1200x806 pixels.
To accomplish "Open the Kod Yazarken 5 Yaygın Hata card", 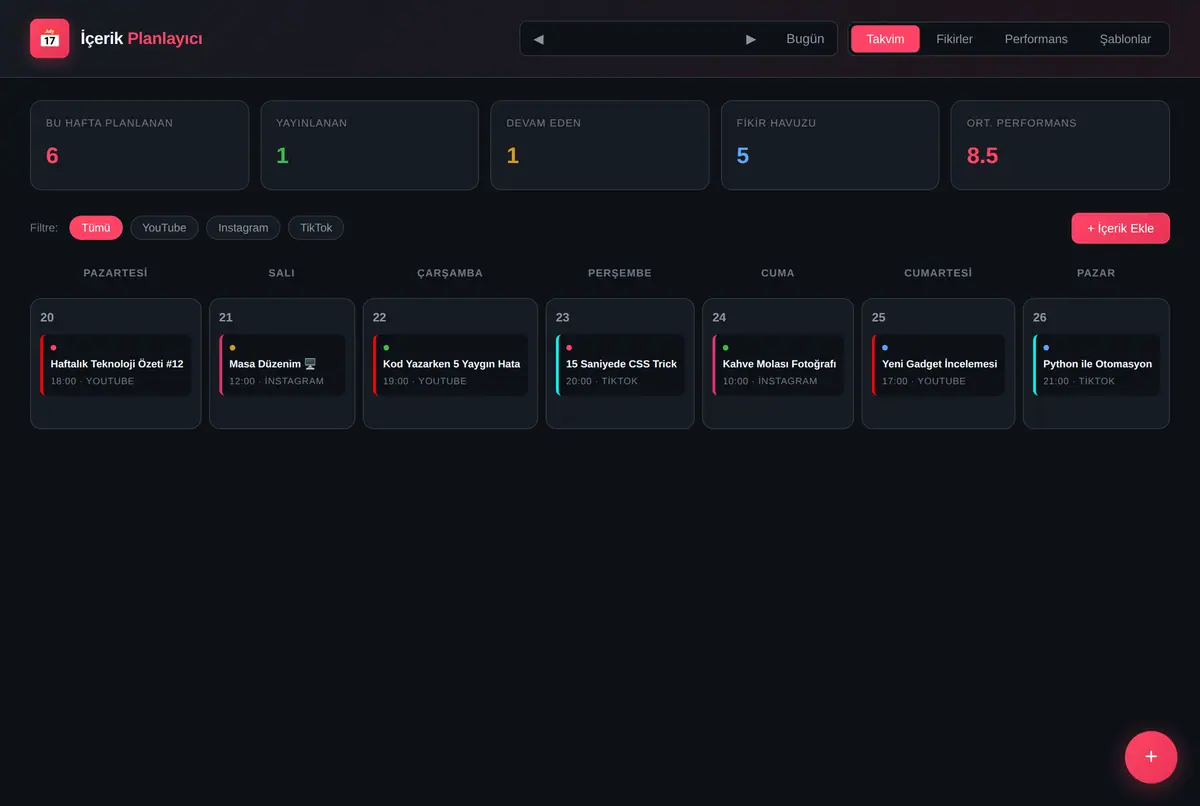I will [x=450, y=365].
